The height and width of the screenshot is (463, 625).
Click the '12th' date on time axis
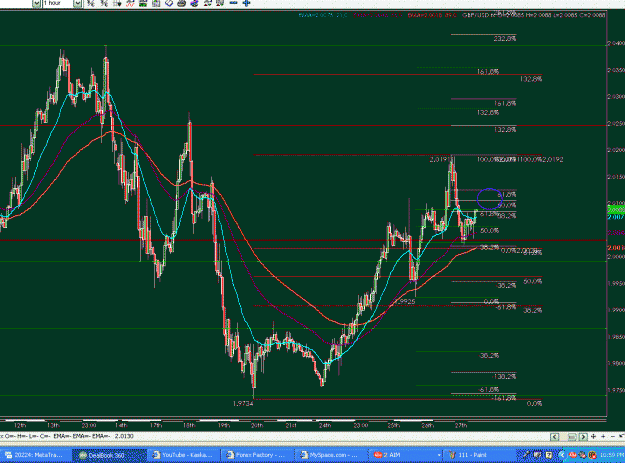coord(20,425)
